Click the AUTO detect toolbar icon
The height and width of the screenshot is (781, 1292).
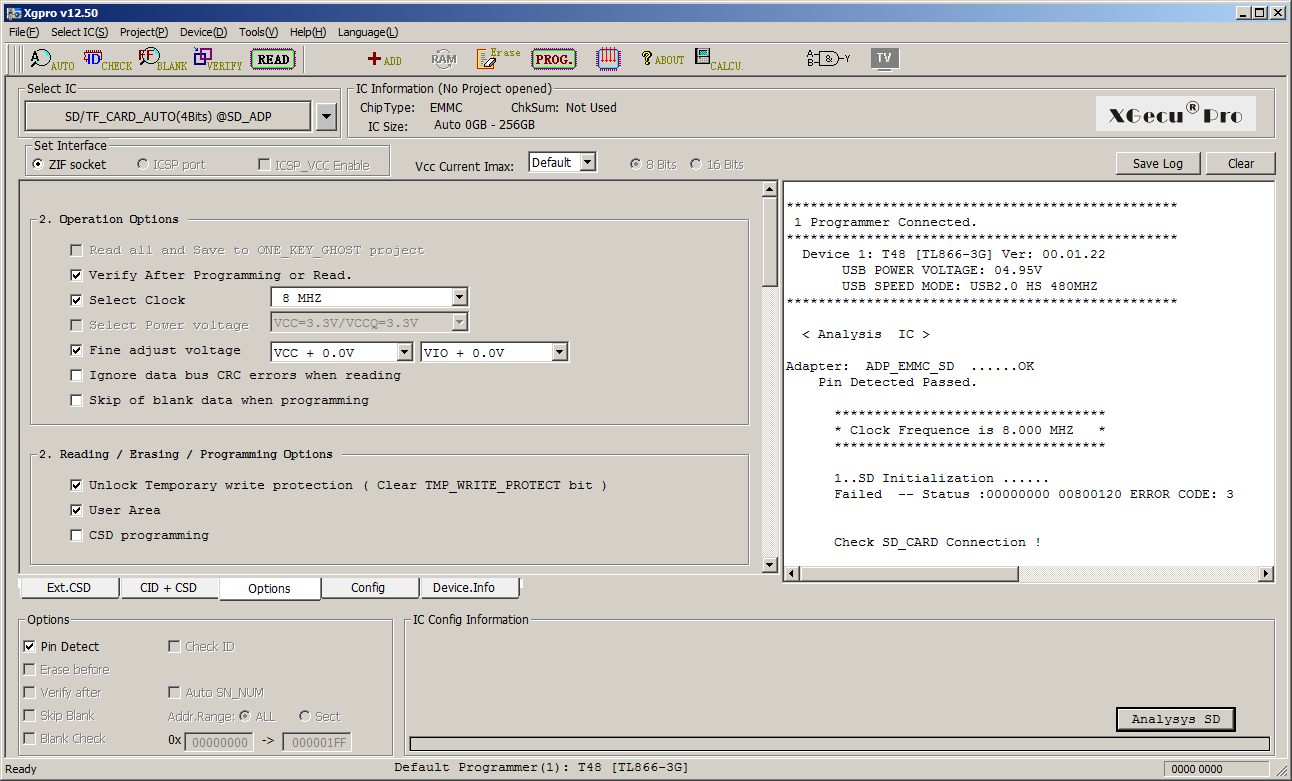pos(51,60)
